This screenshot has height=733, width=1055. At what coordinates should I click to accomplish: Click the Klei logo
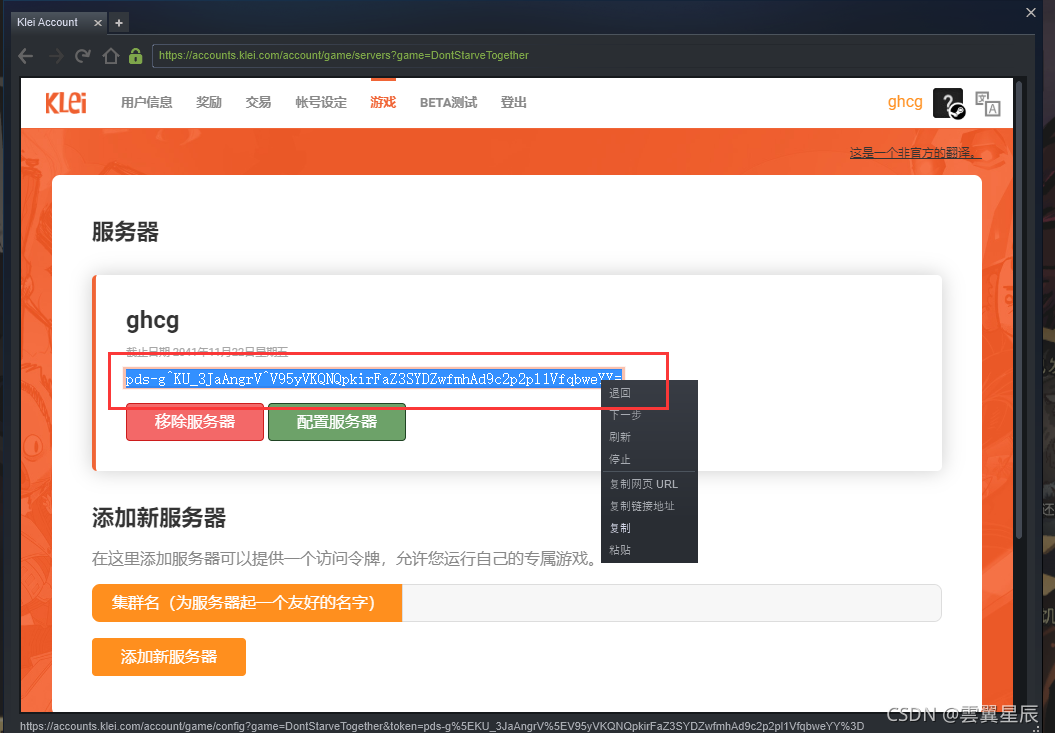click(x=66, y=103)
